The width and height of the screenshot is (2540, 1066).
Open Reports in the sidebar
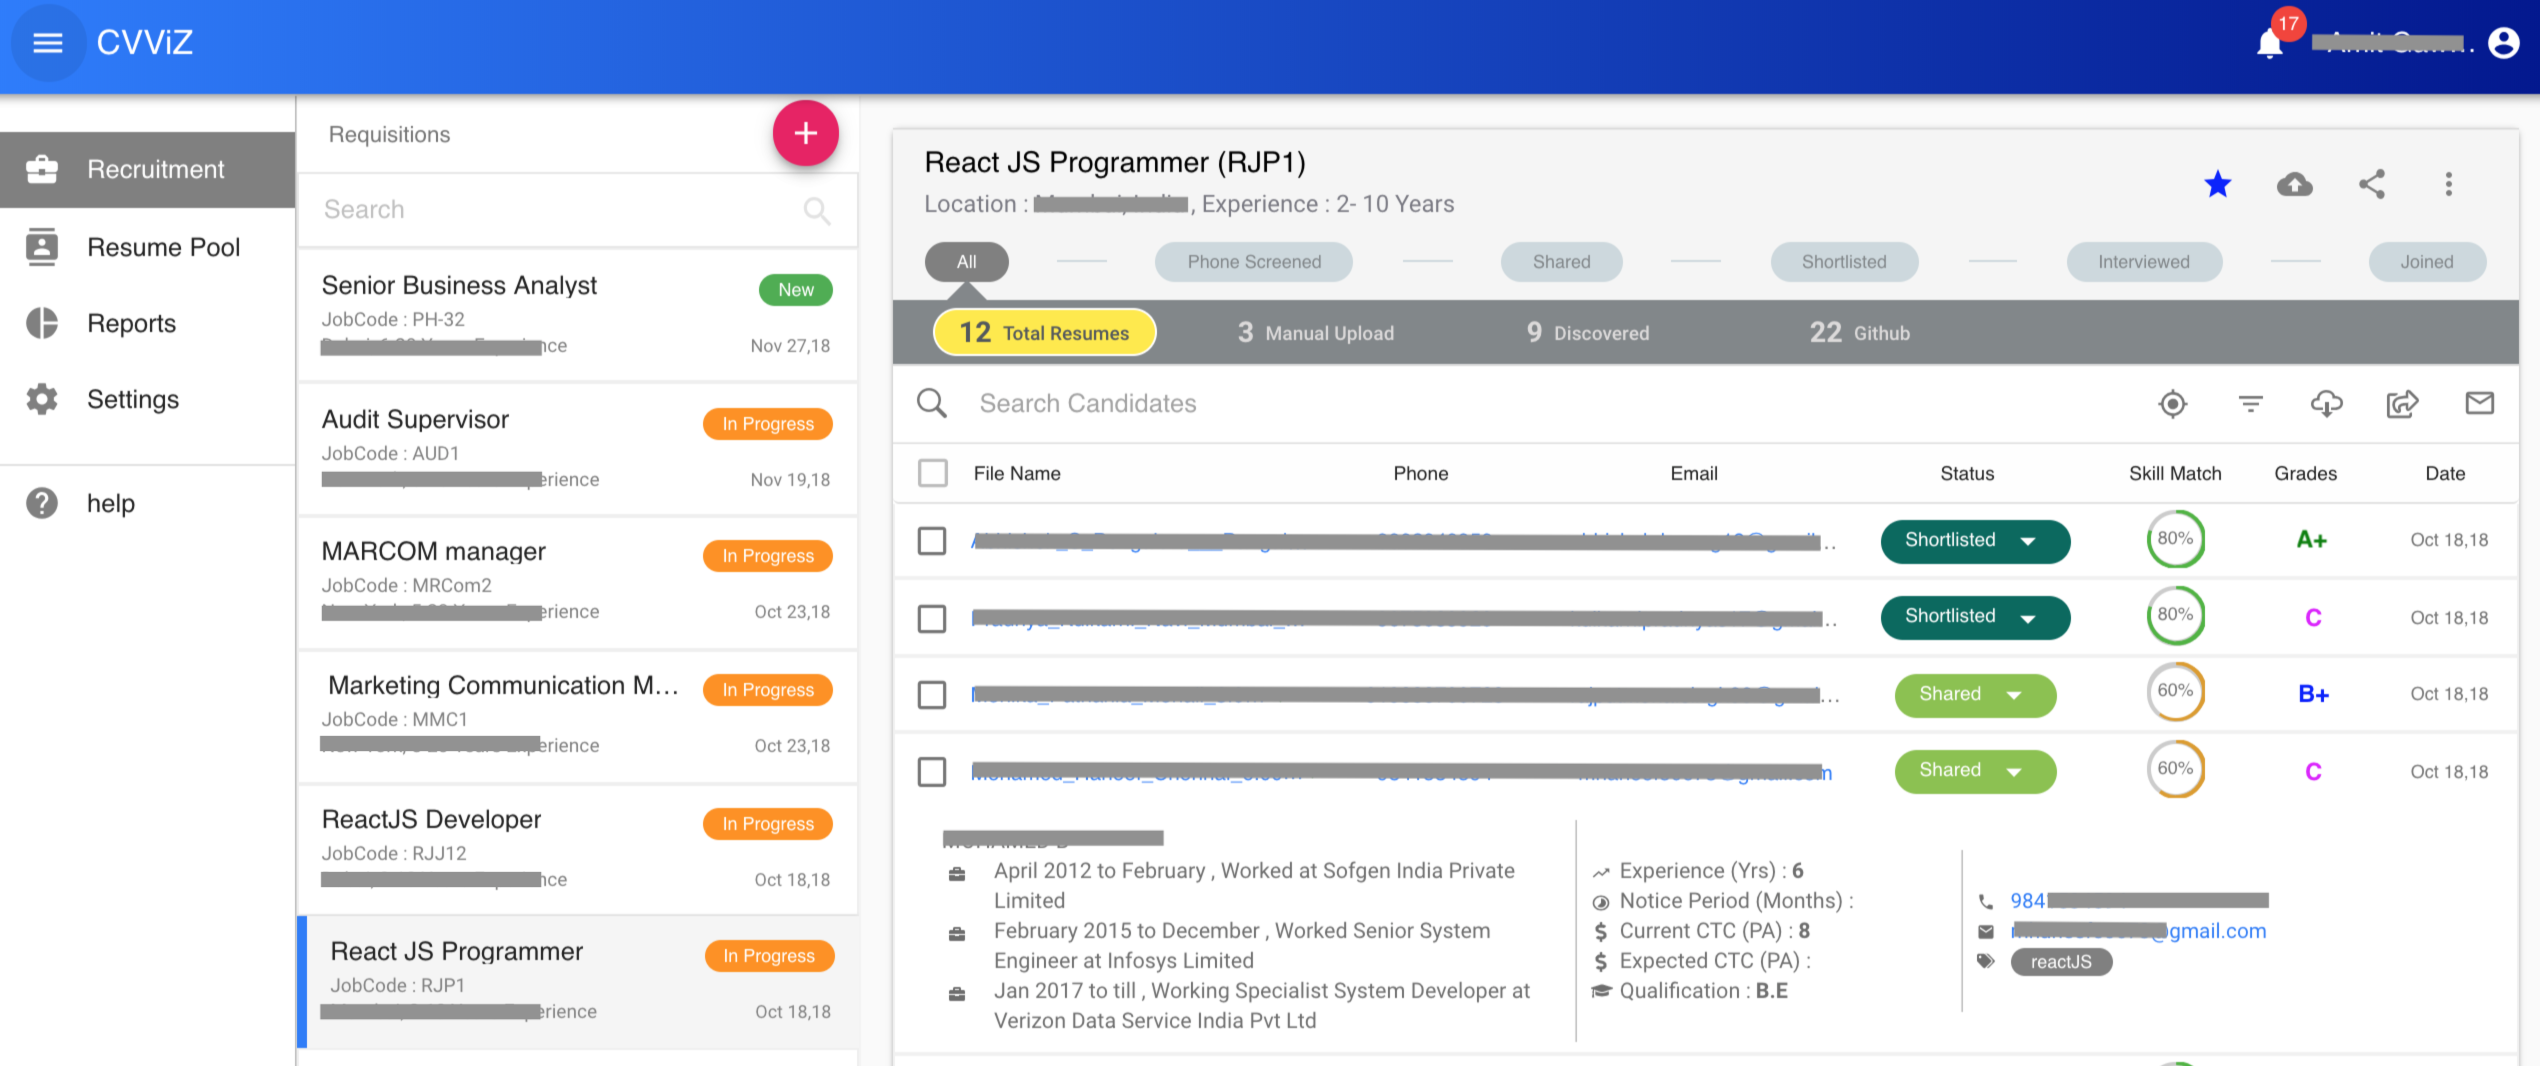[147, 323]
